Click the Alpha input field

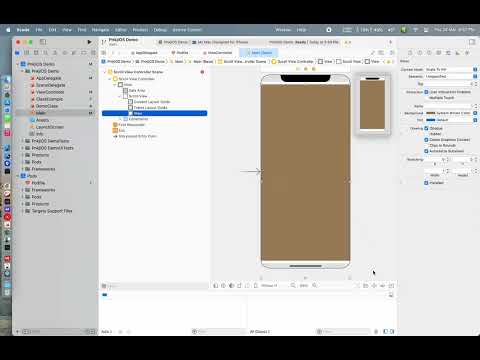coord(449,106)
